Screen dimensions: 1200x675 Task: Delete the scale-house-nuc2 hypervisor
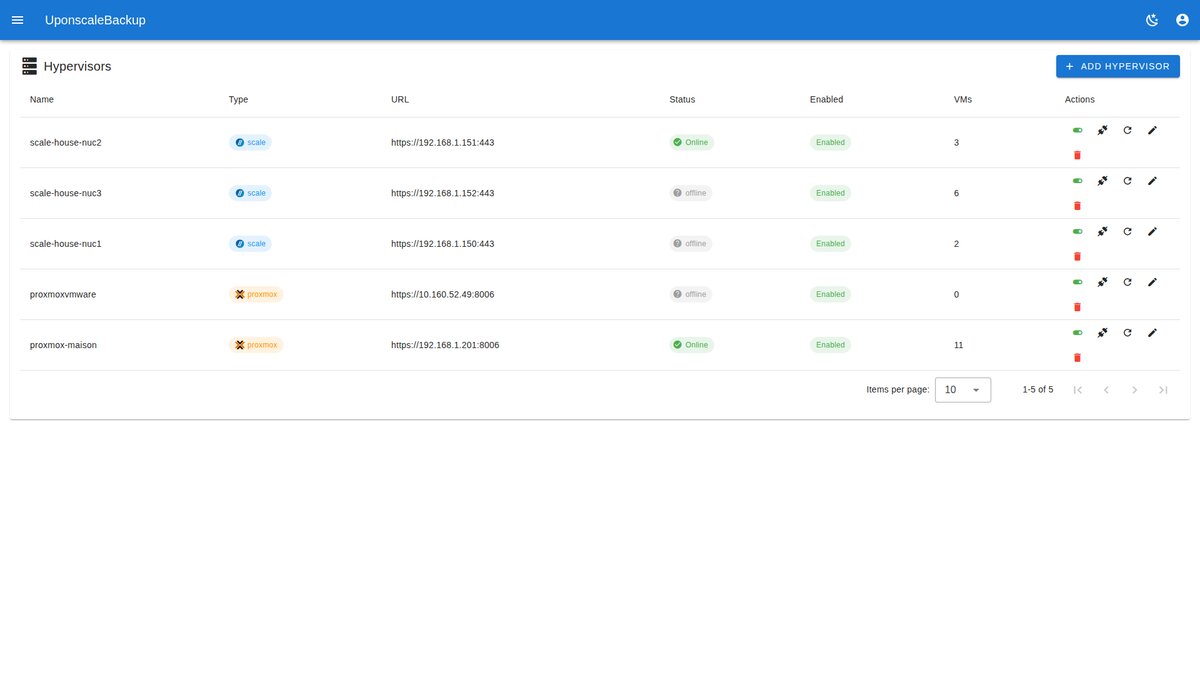click(1077, 155)
